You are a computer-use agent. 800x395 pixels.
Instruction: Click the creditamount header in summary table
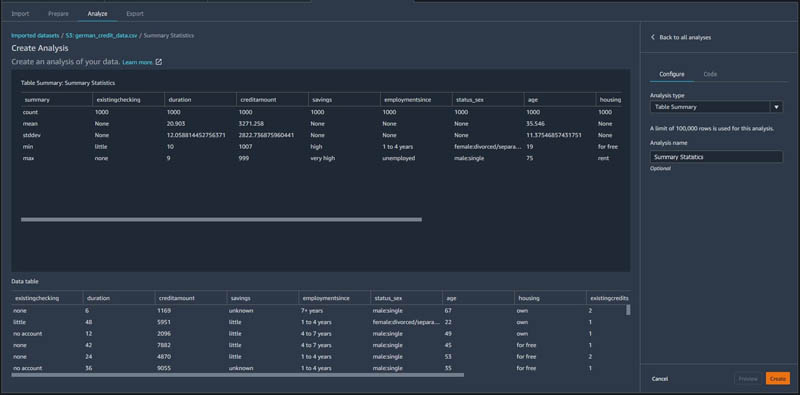click(x=258, y=100)
